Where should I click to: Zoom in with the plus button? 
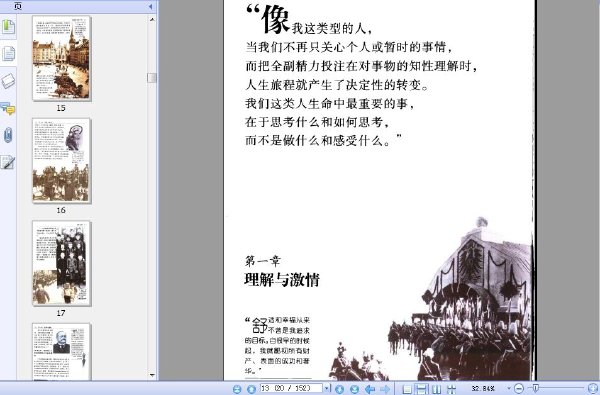pyautogui.click(x=593, y=389)
